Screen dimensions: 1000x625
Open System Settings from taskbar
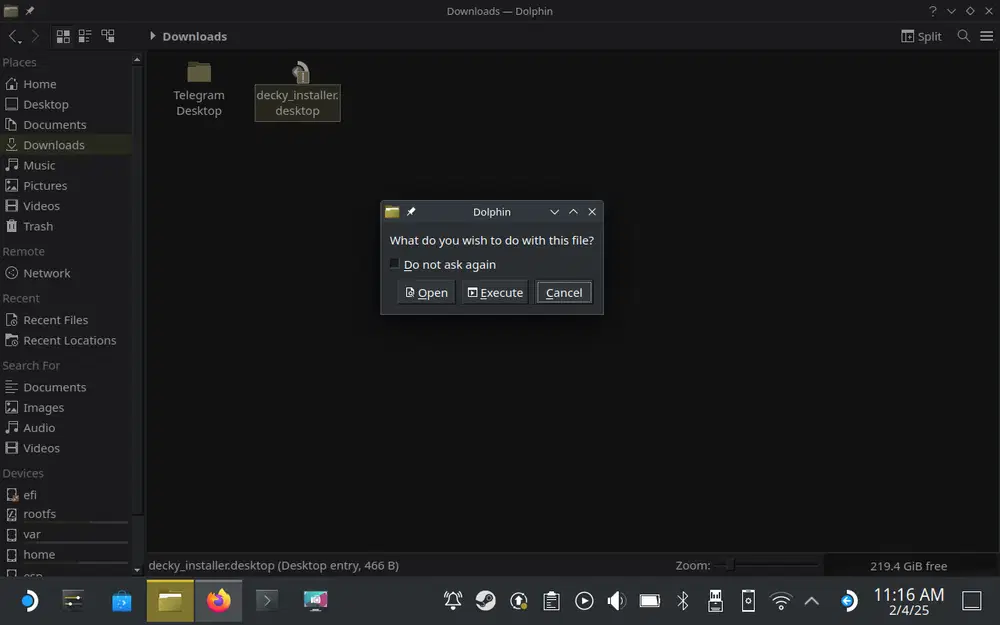point(73,601)
